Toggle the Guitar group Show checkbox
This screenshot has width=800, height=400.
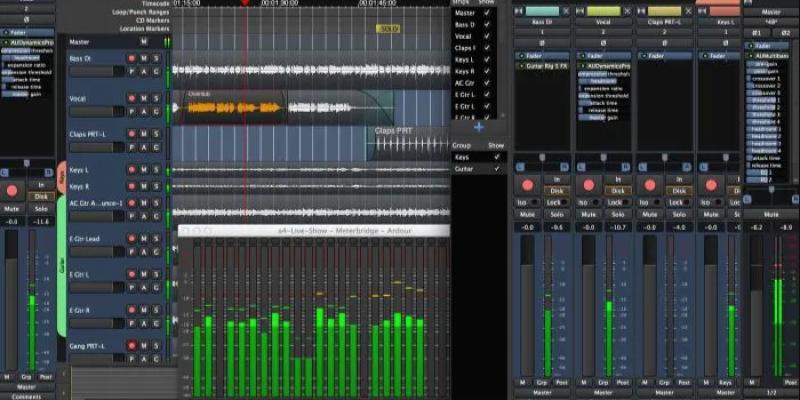(494, 169)
